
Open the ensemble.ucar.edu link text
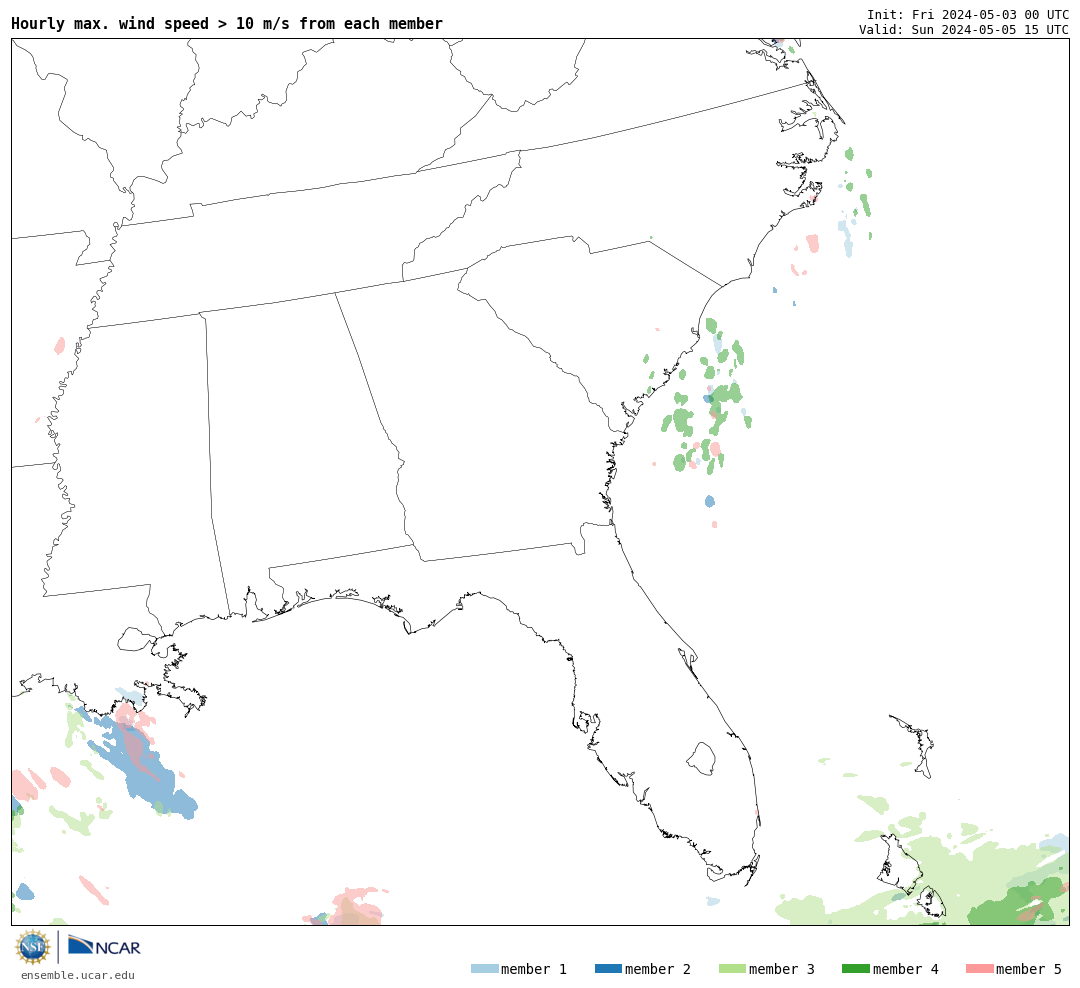[x=78, y=975]
